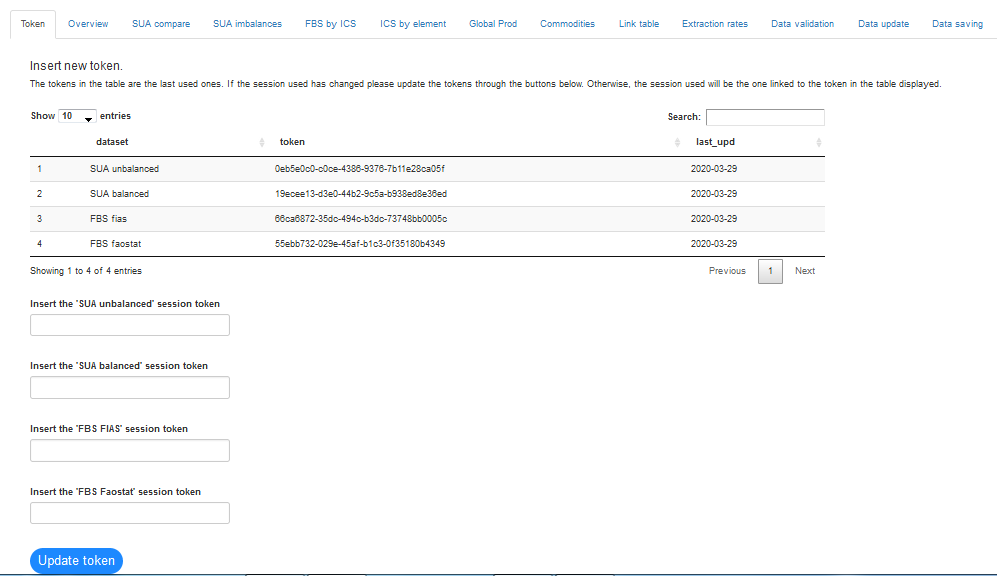Click the SUA unbalanced session token field

click(130, 325)
